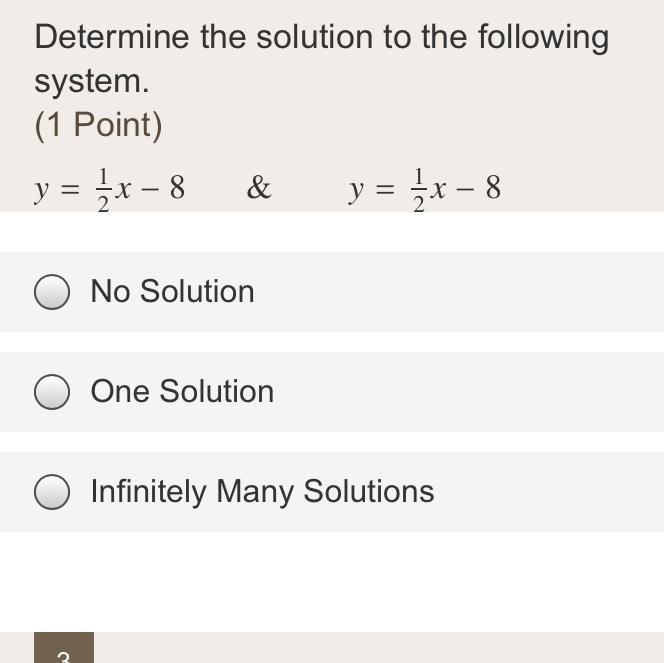The height and width of the screenshot is (663, 664).
Task: Click the Determine the solution question heading
Action: pos(321,38)
